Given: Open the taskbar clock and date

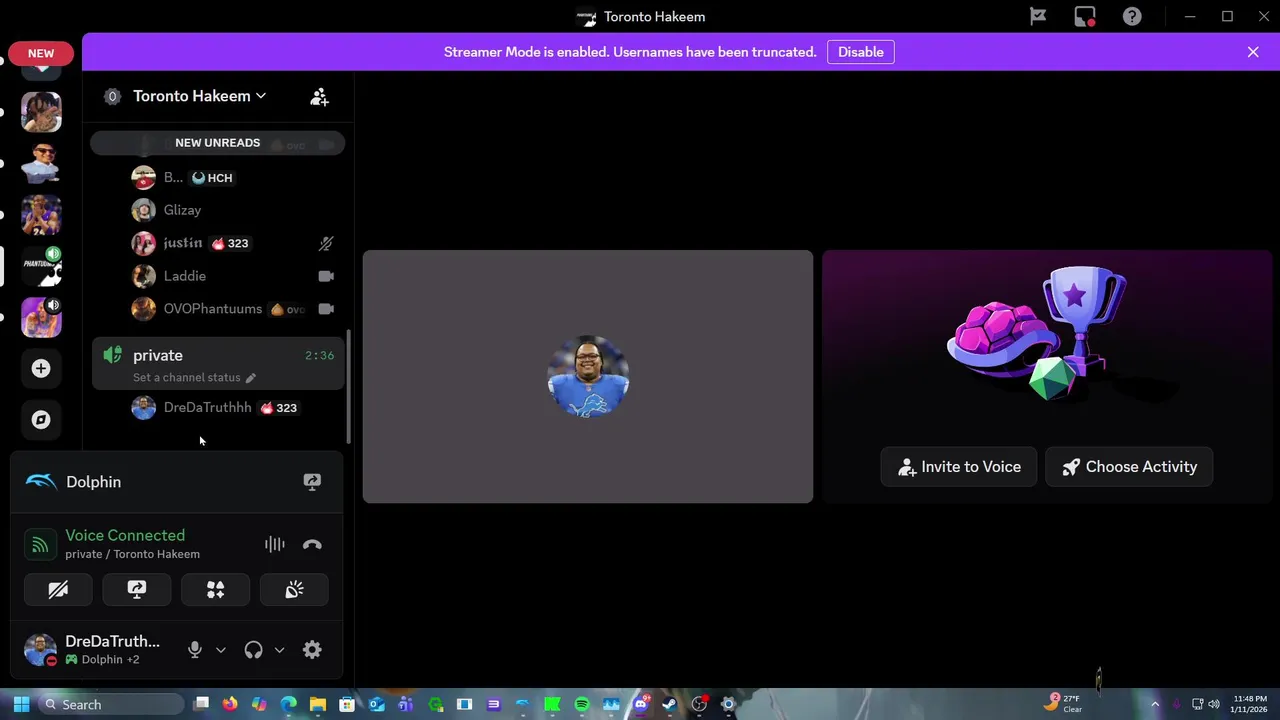Looking at the screenshot, I should pos(1250,704).
